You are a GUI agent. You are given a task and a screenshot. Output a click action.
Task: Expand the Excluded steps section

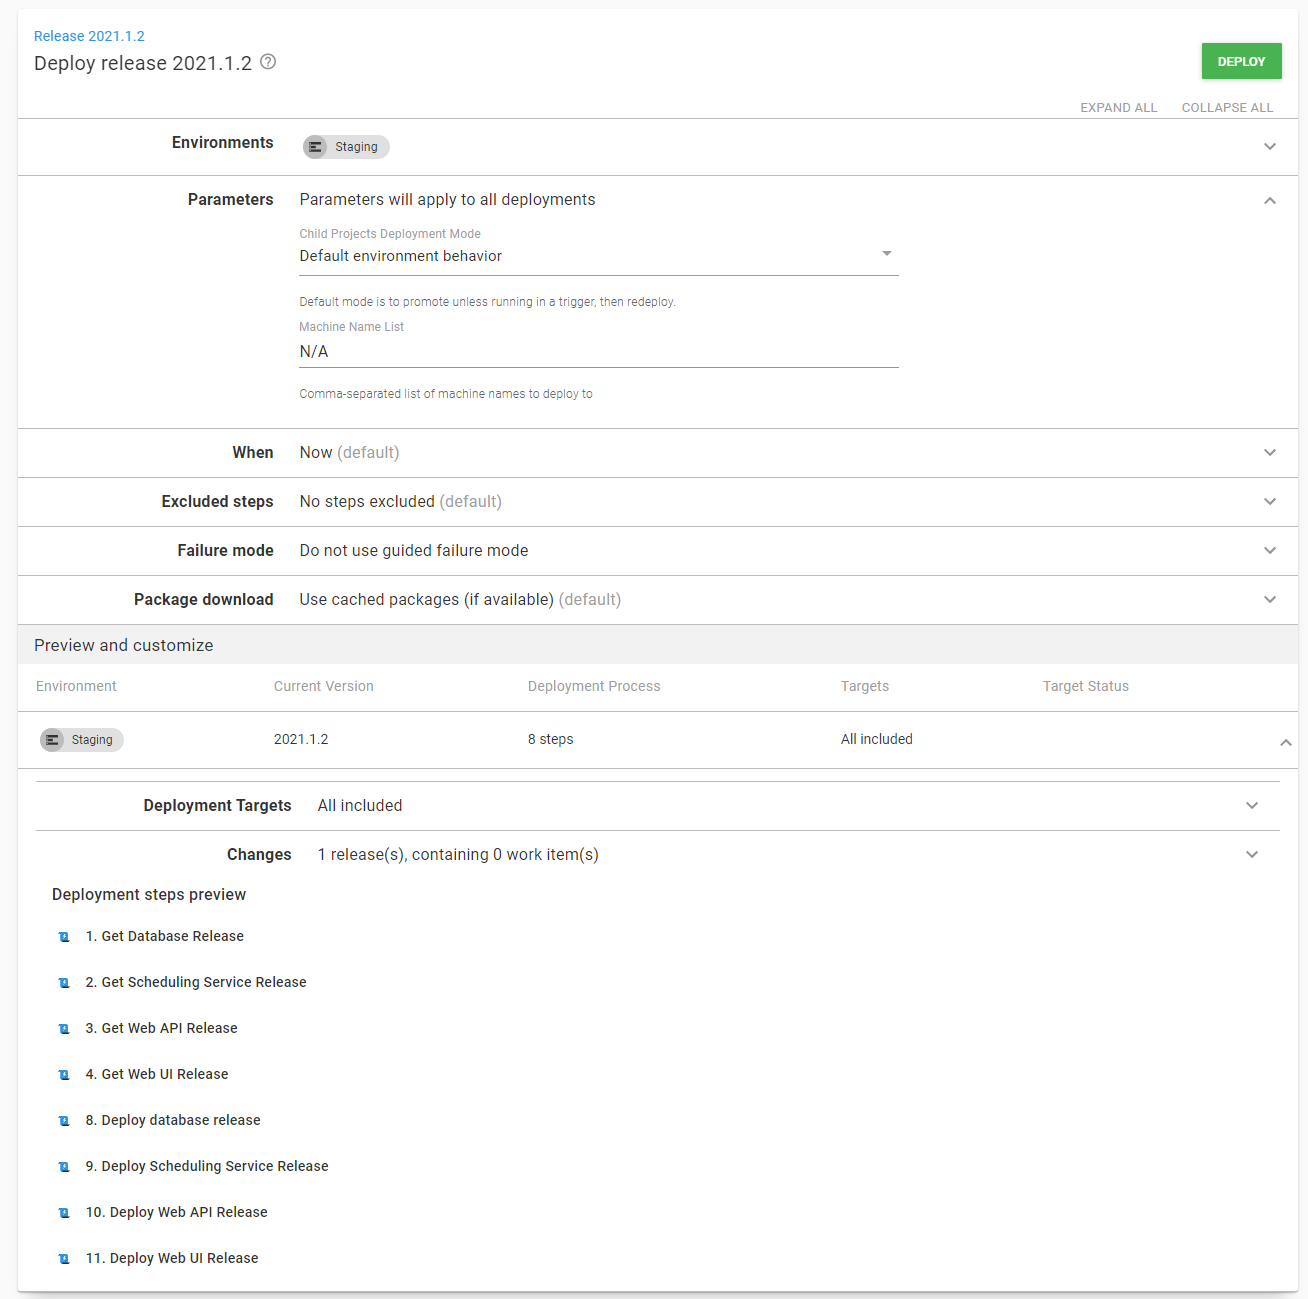point(1270,501)
